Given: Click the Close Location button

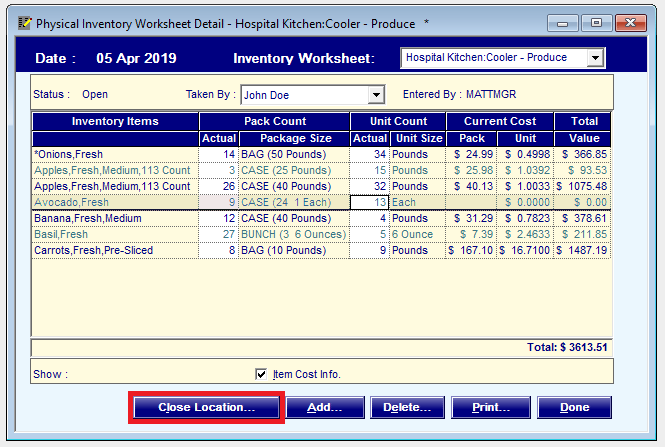Looking at the screenshot, I should click(206, 408).
